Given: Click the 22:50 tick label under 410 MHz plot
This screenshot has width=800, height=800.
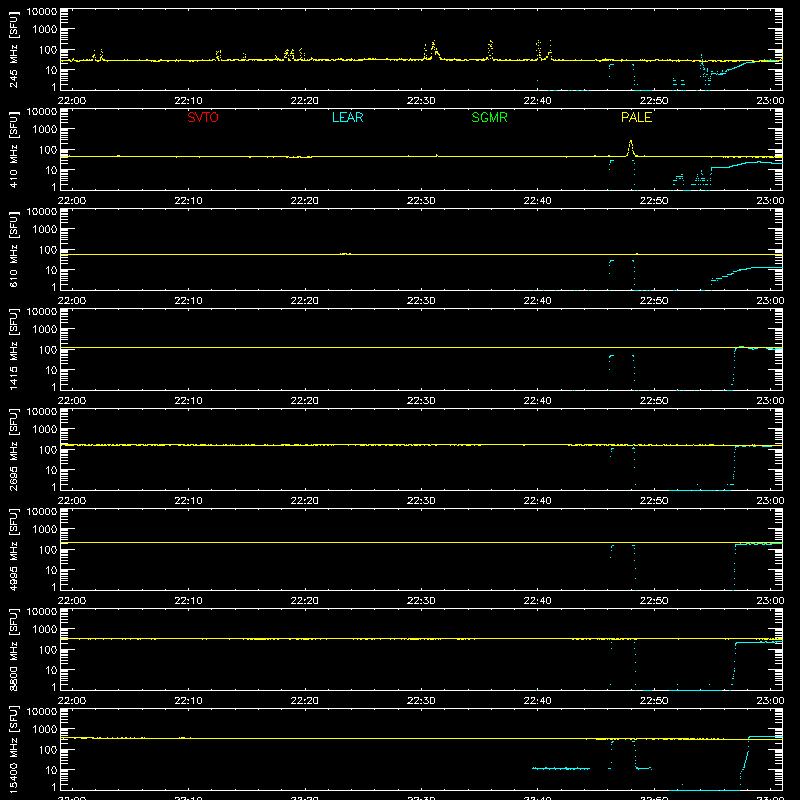Looking at the screenshot, I should (x=654, y=201).
